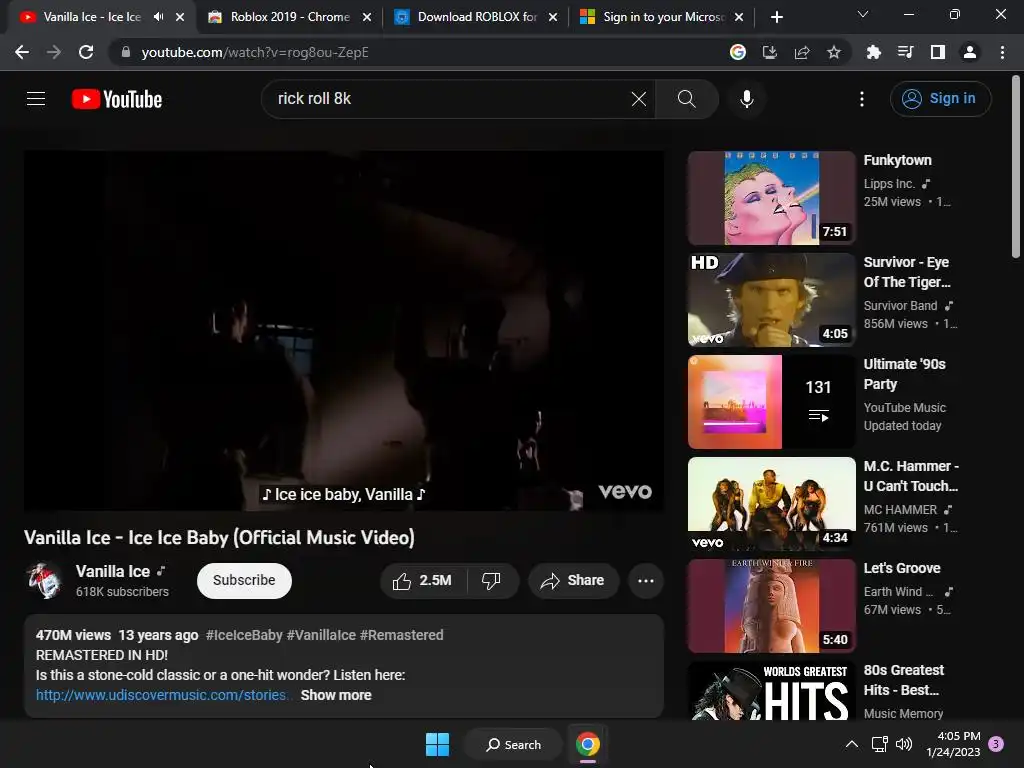
Task: Open Vanilla Ice channel avatar
Action: click(44, 580)
